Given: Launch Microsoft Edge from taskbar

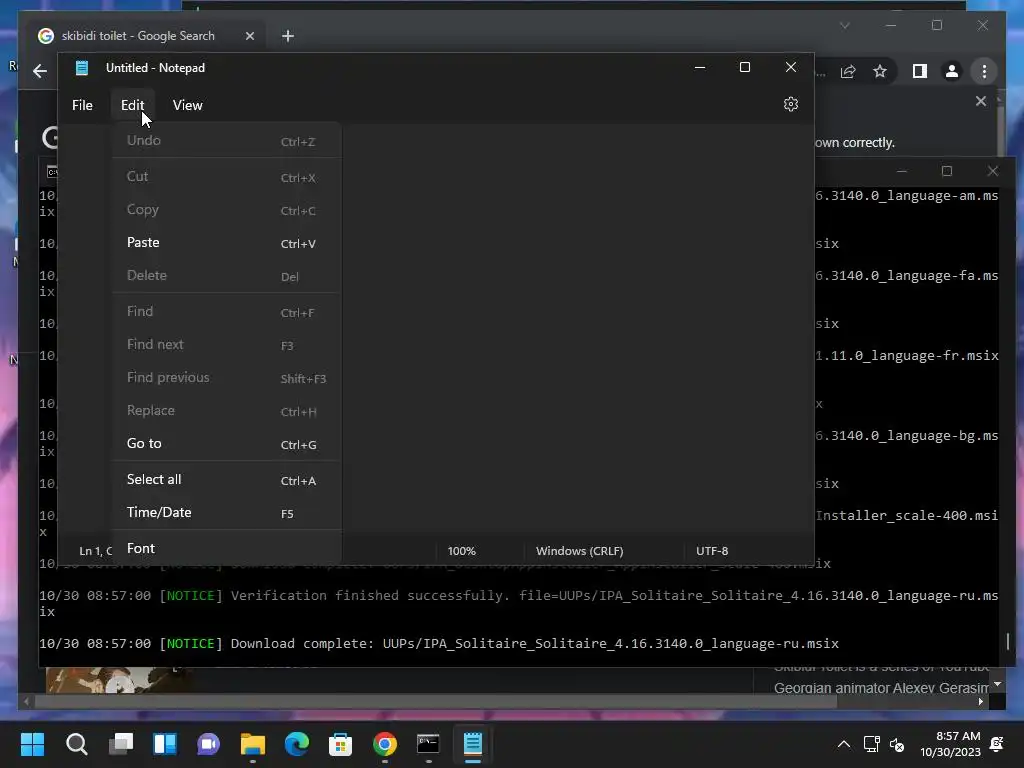Looking at the screenshot, I should [296, 744].
